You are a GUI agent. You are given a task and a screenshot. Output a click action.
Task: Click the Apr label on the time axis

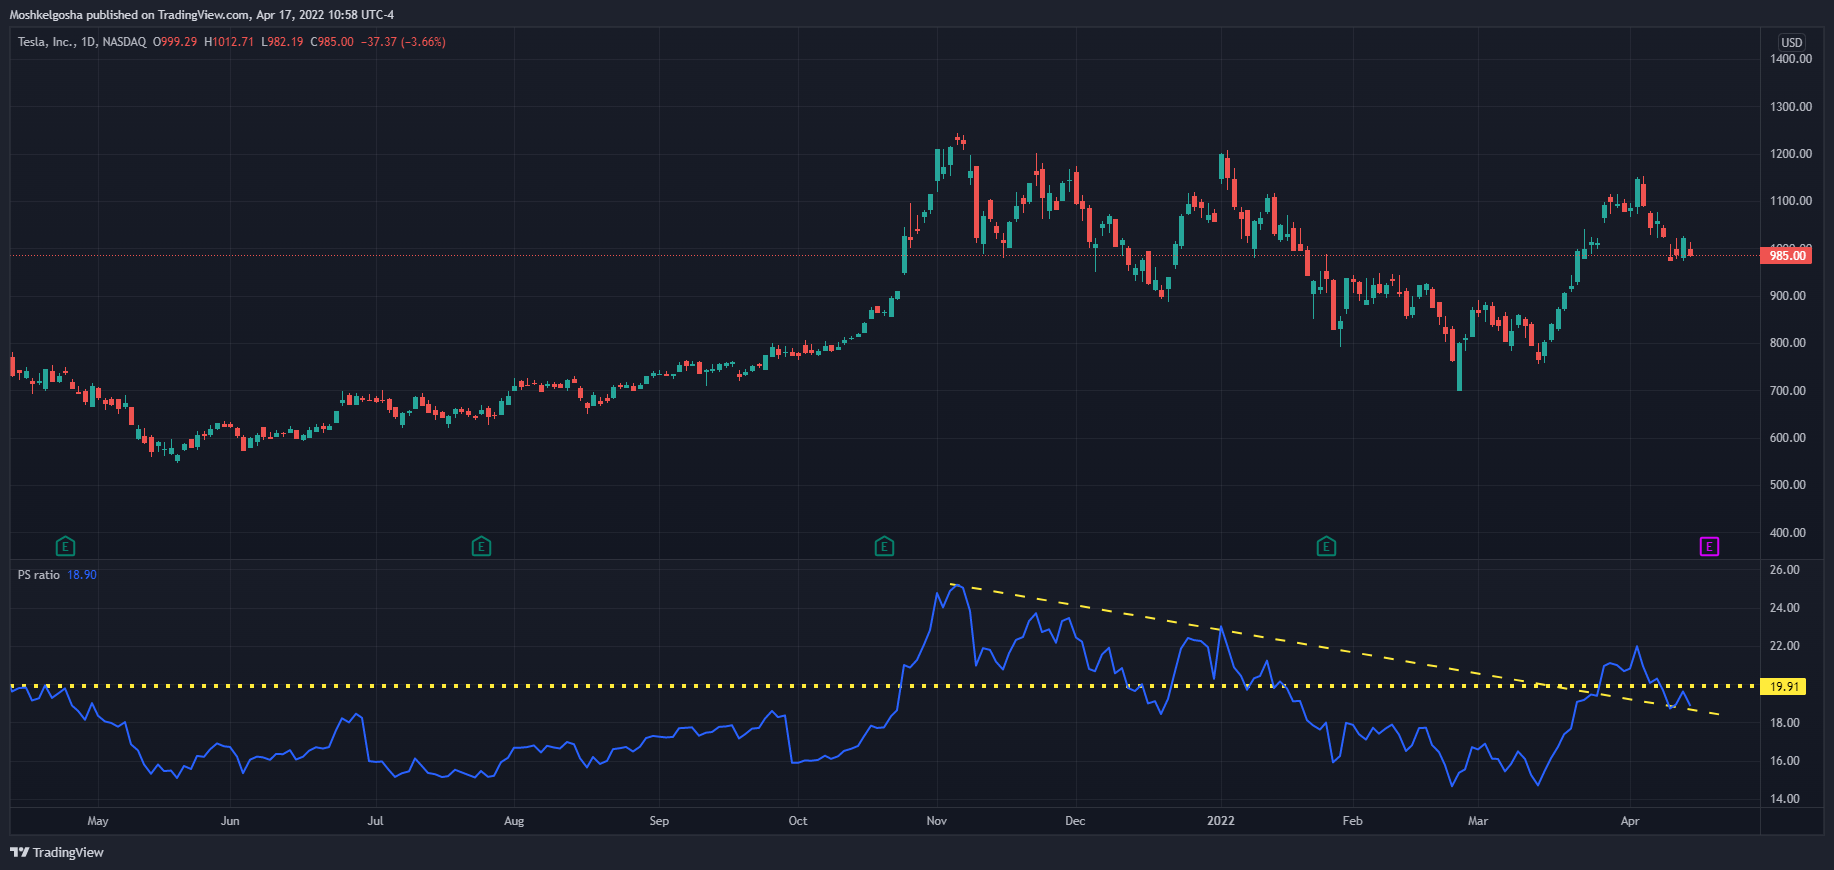1630,821
